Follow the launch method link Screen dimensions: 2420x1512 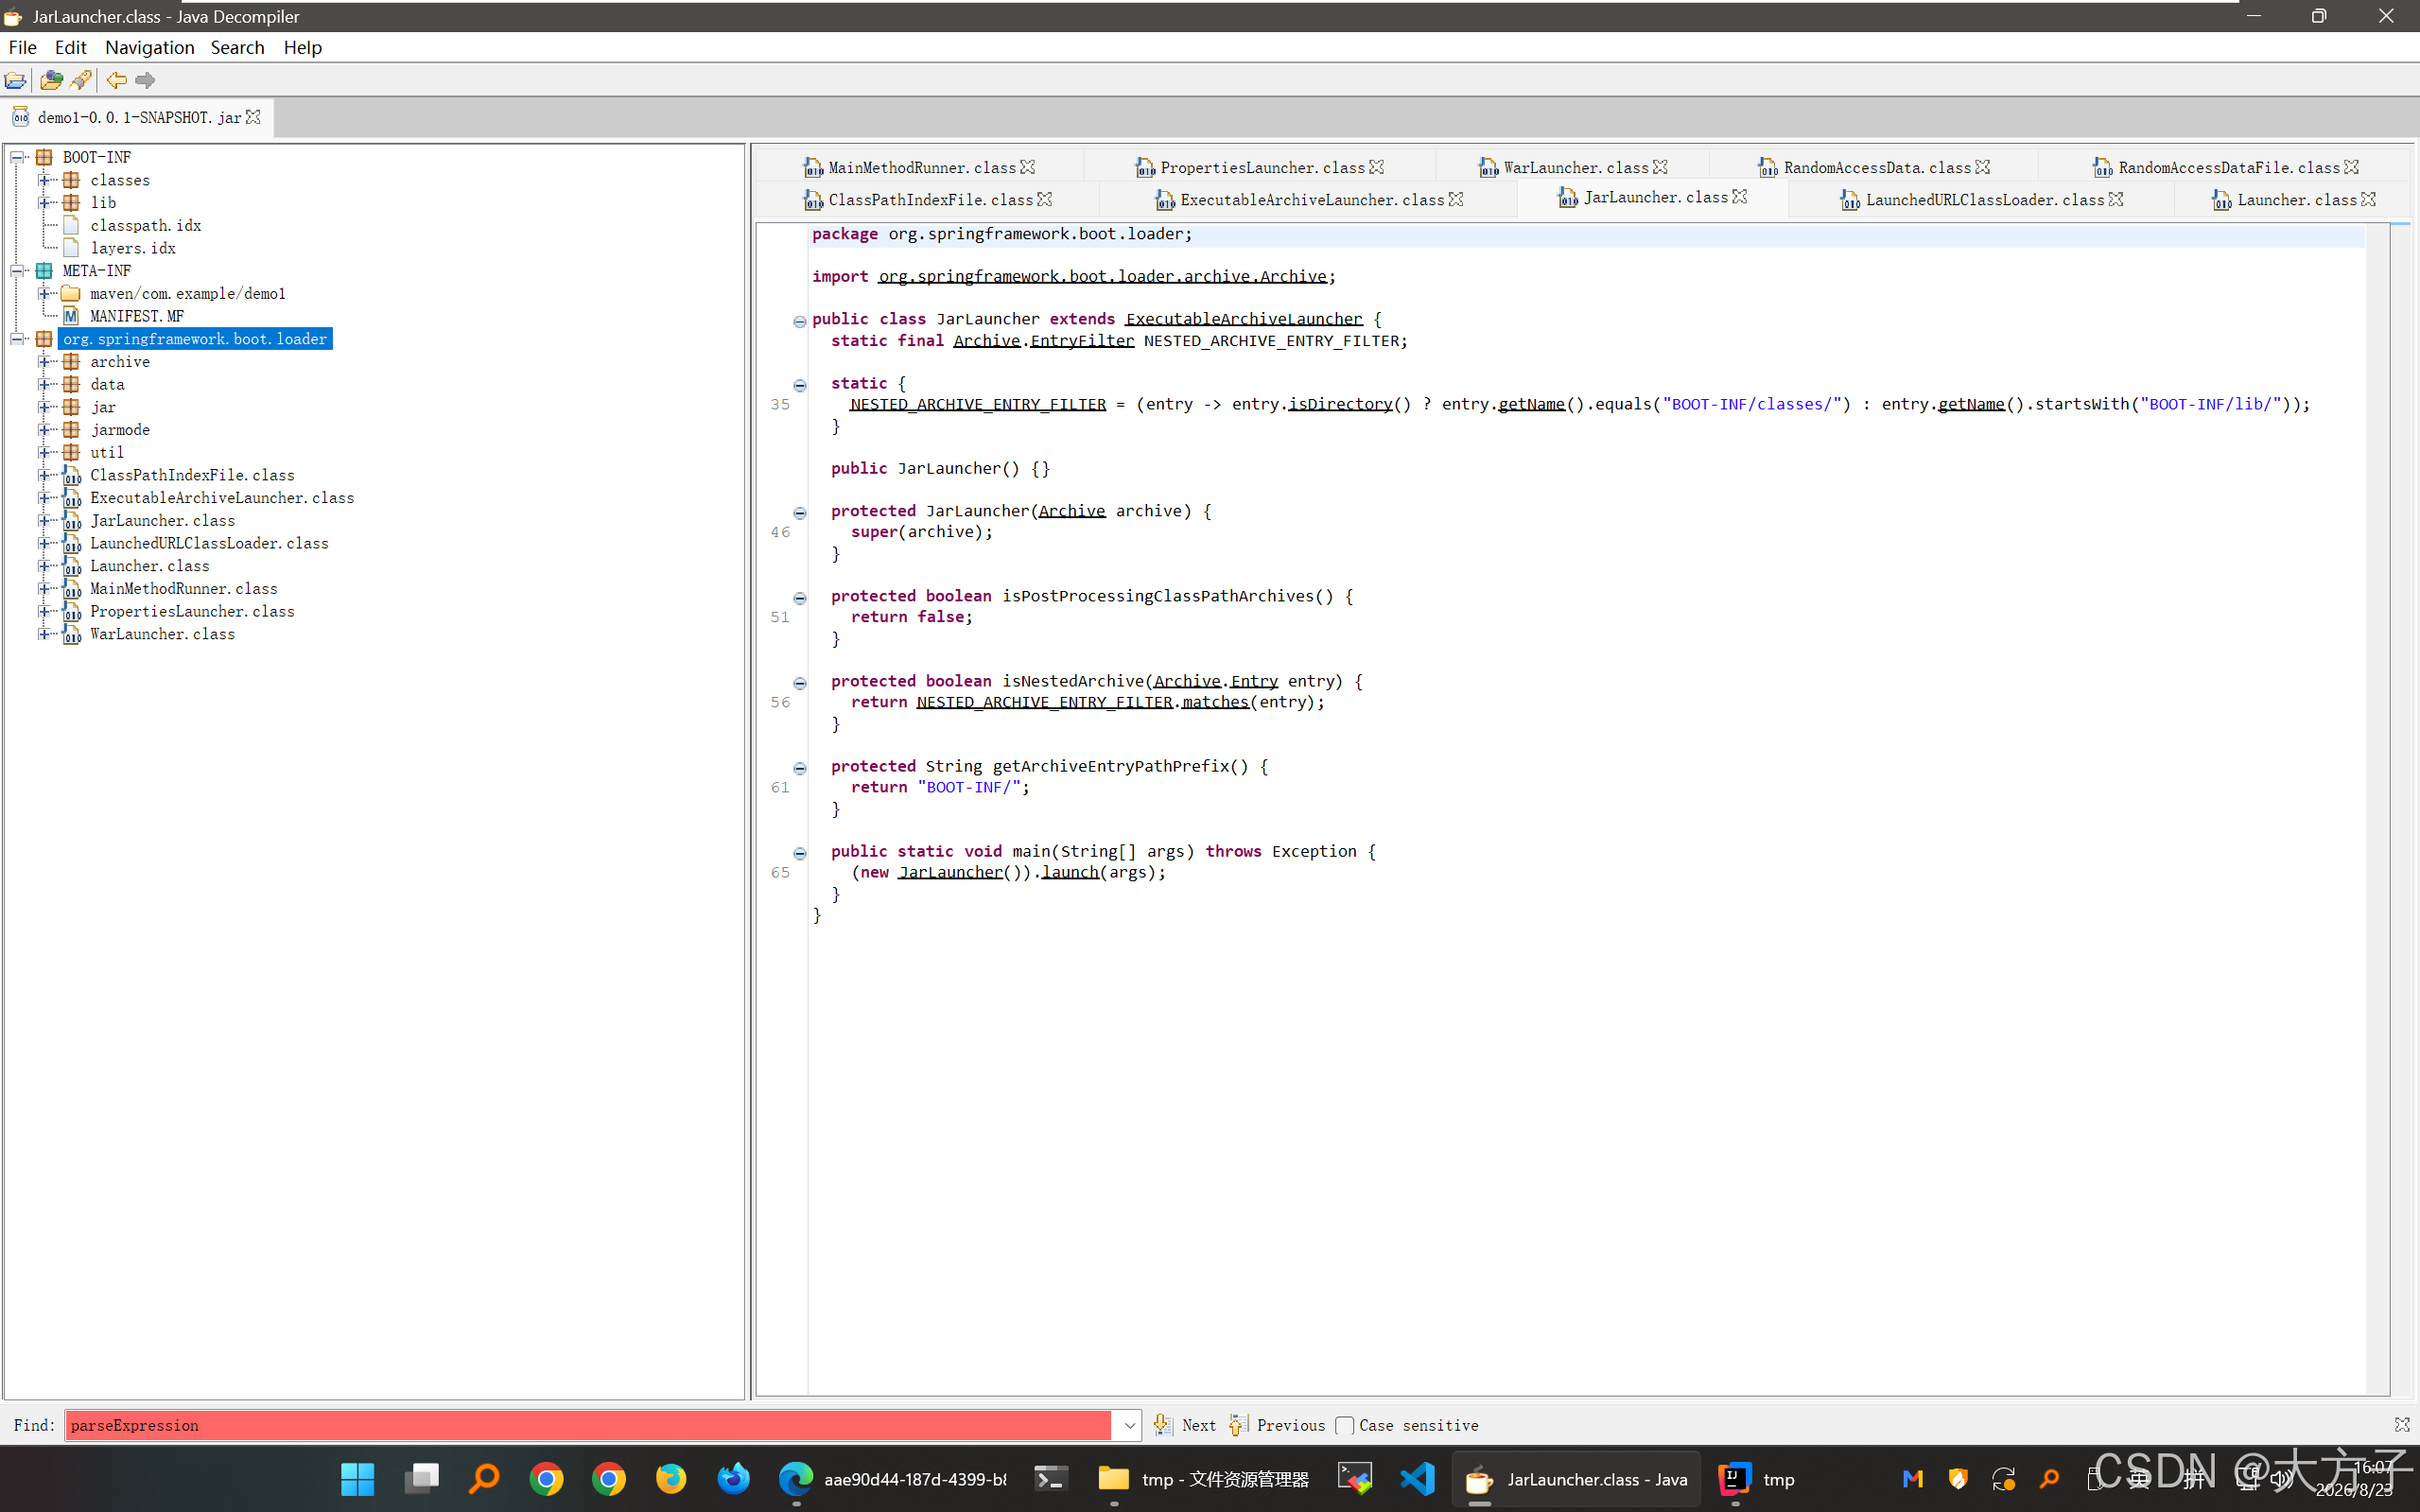1070,872
